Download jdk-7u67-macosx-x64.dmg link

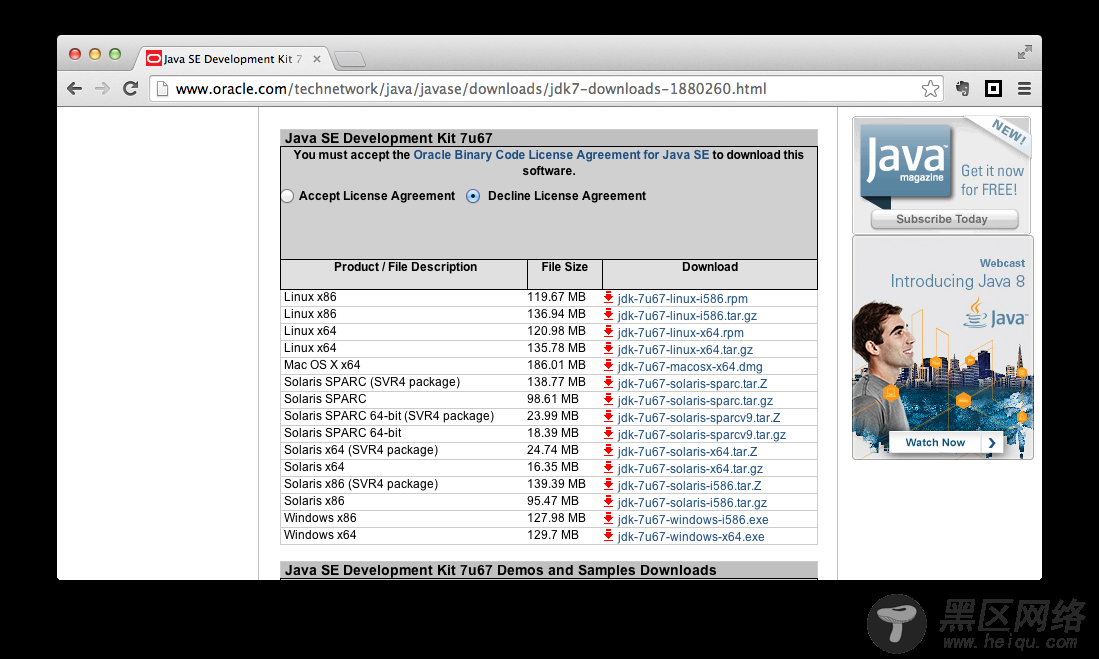(x=690, y=367)
